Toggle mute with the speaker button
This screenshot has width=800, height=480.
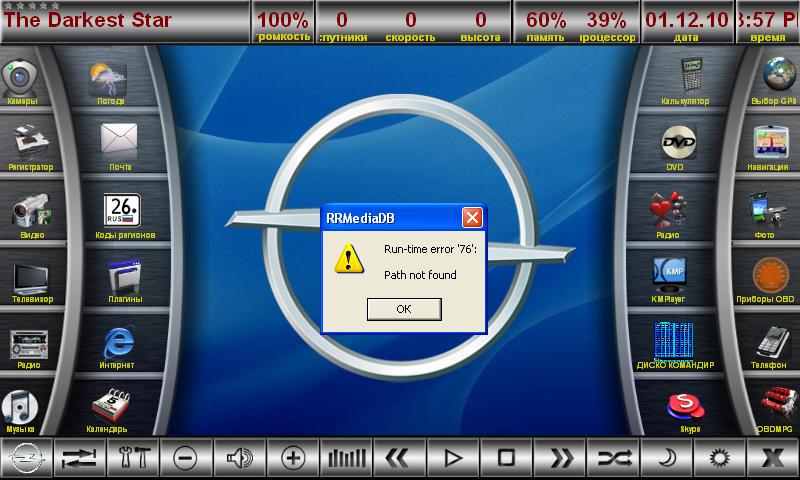[x=239, y=458]
